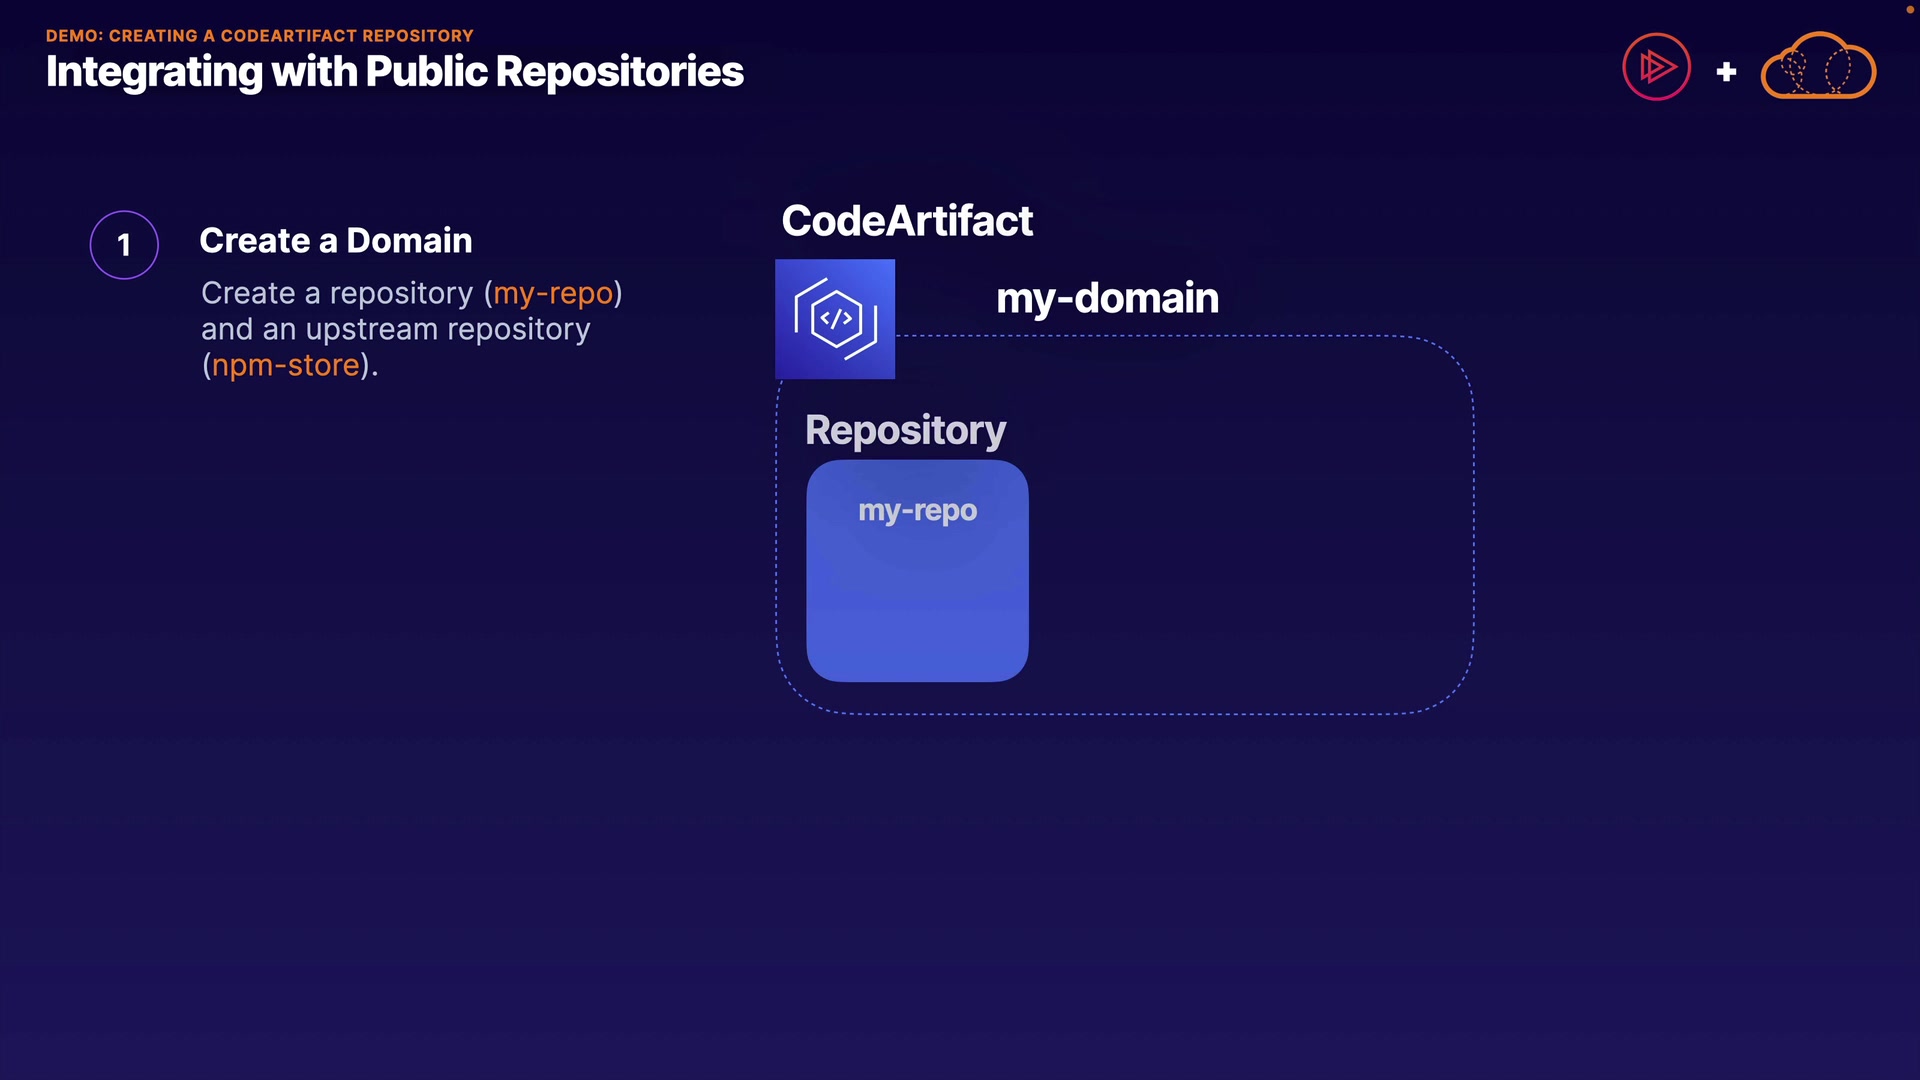Click the orange my-repo text in description
The width and height of the screenshot is (1920, 1080).
click(553, 293)
